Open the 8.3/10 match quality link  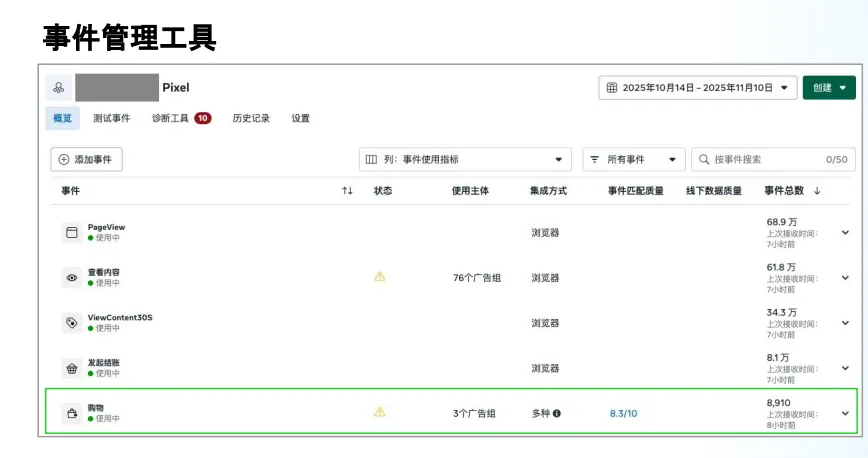(x=623, y=413)
